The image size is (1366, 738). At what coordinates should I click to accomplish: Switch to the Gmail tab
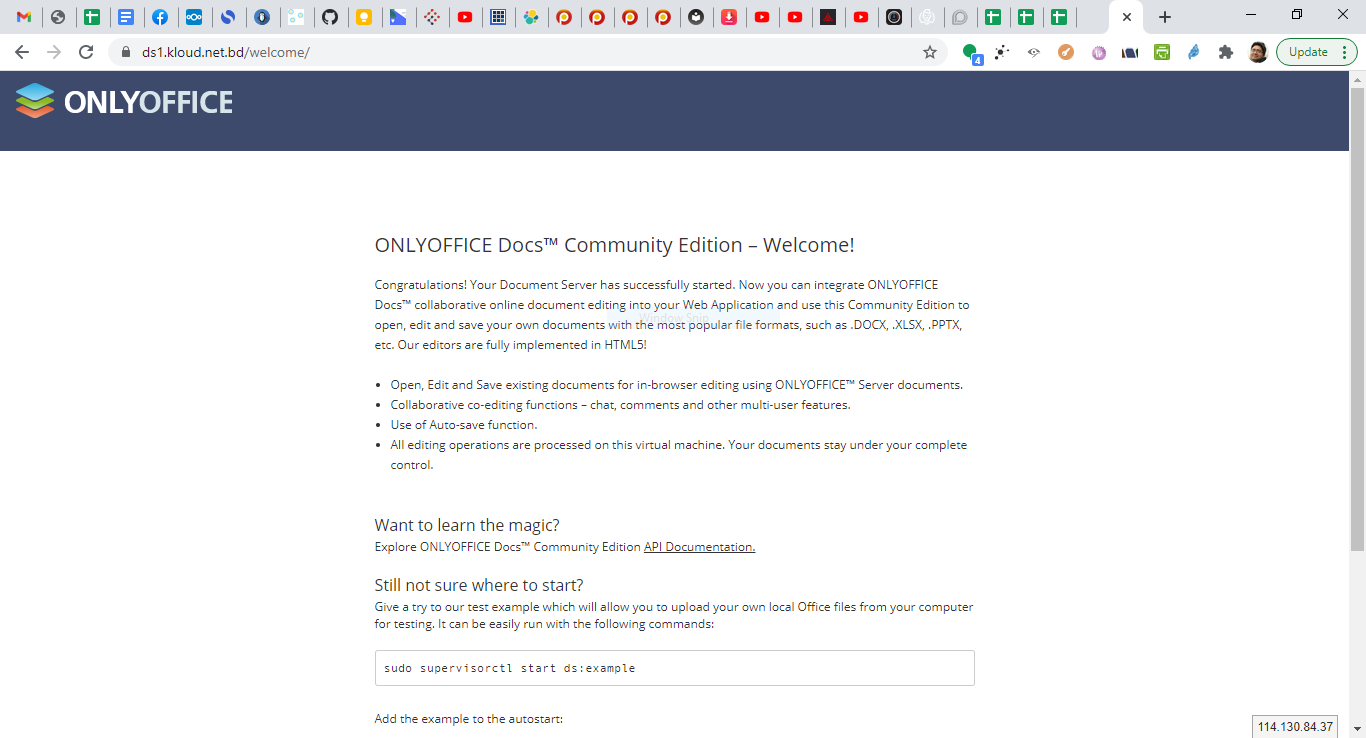(24, 17)
